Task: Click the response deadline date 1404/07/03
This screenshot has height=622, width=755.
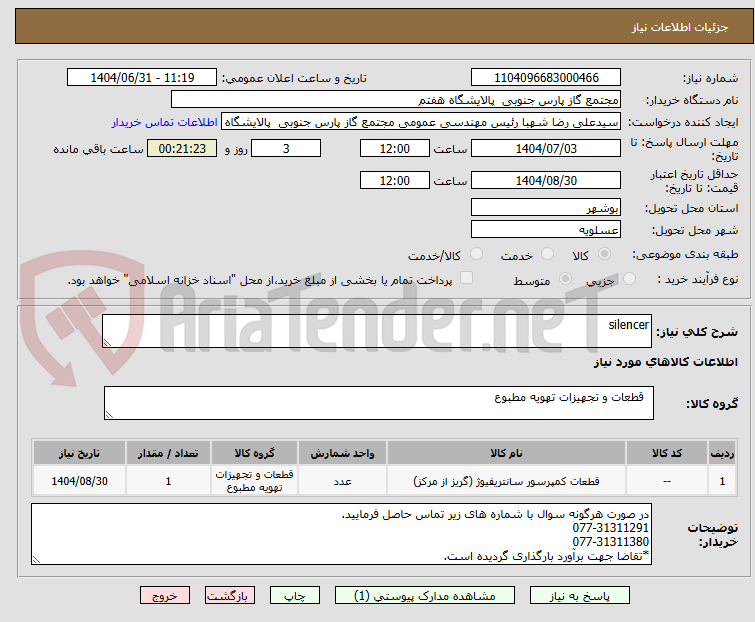Action: coord(546,148)
